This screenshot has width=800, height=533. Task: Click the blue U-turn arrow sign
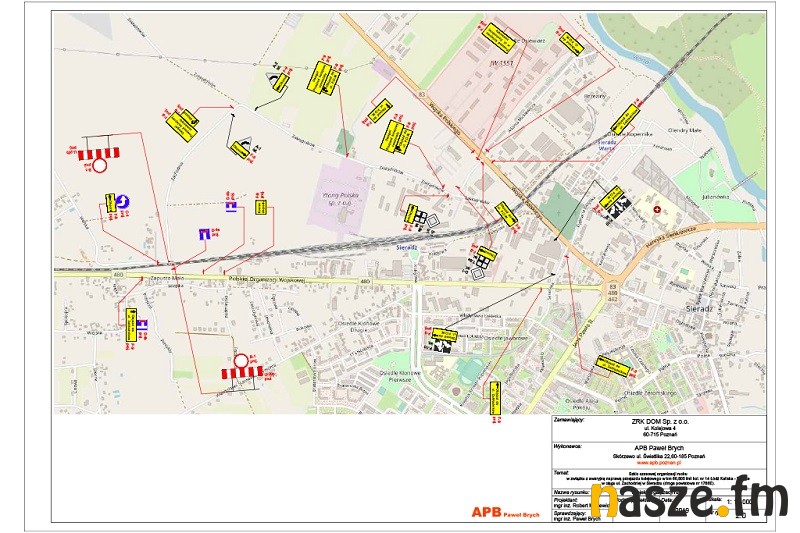129,203
